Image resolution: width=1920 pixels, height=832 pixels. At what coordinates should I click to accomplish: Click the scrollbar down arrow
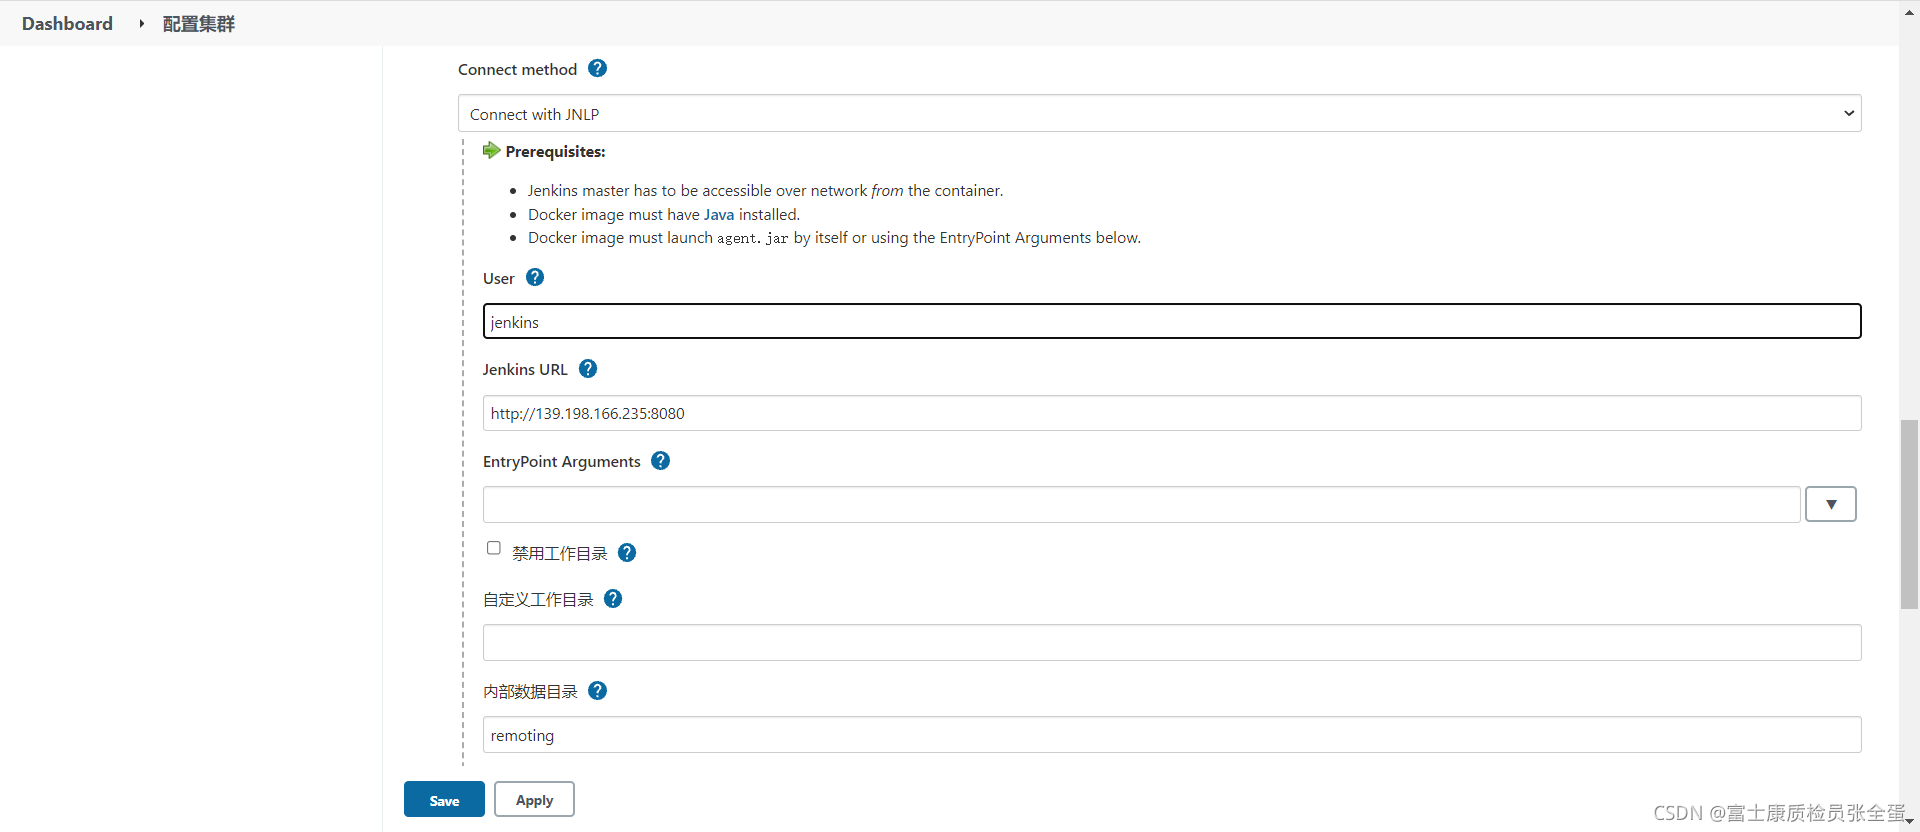[1909, 821]
